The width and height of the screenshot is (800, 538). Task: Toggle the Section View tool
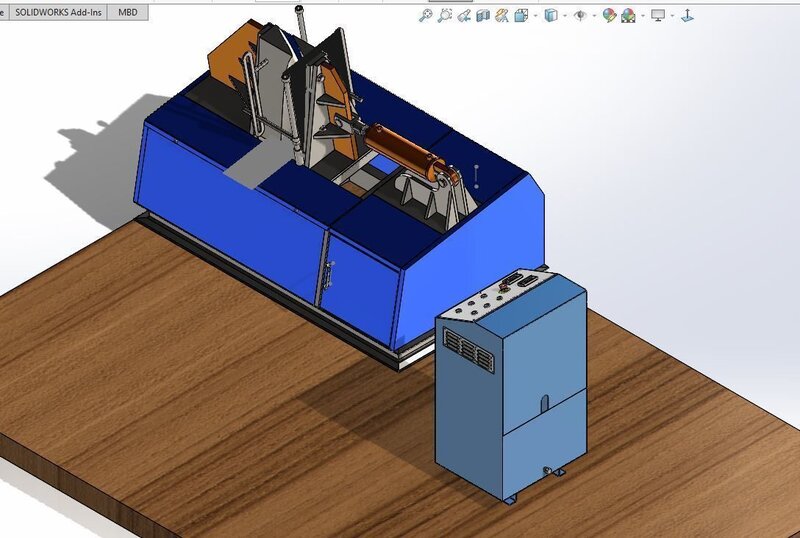click(x=483, y=15)
